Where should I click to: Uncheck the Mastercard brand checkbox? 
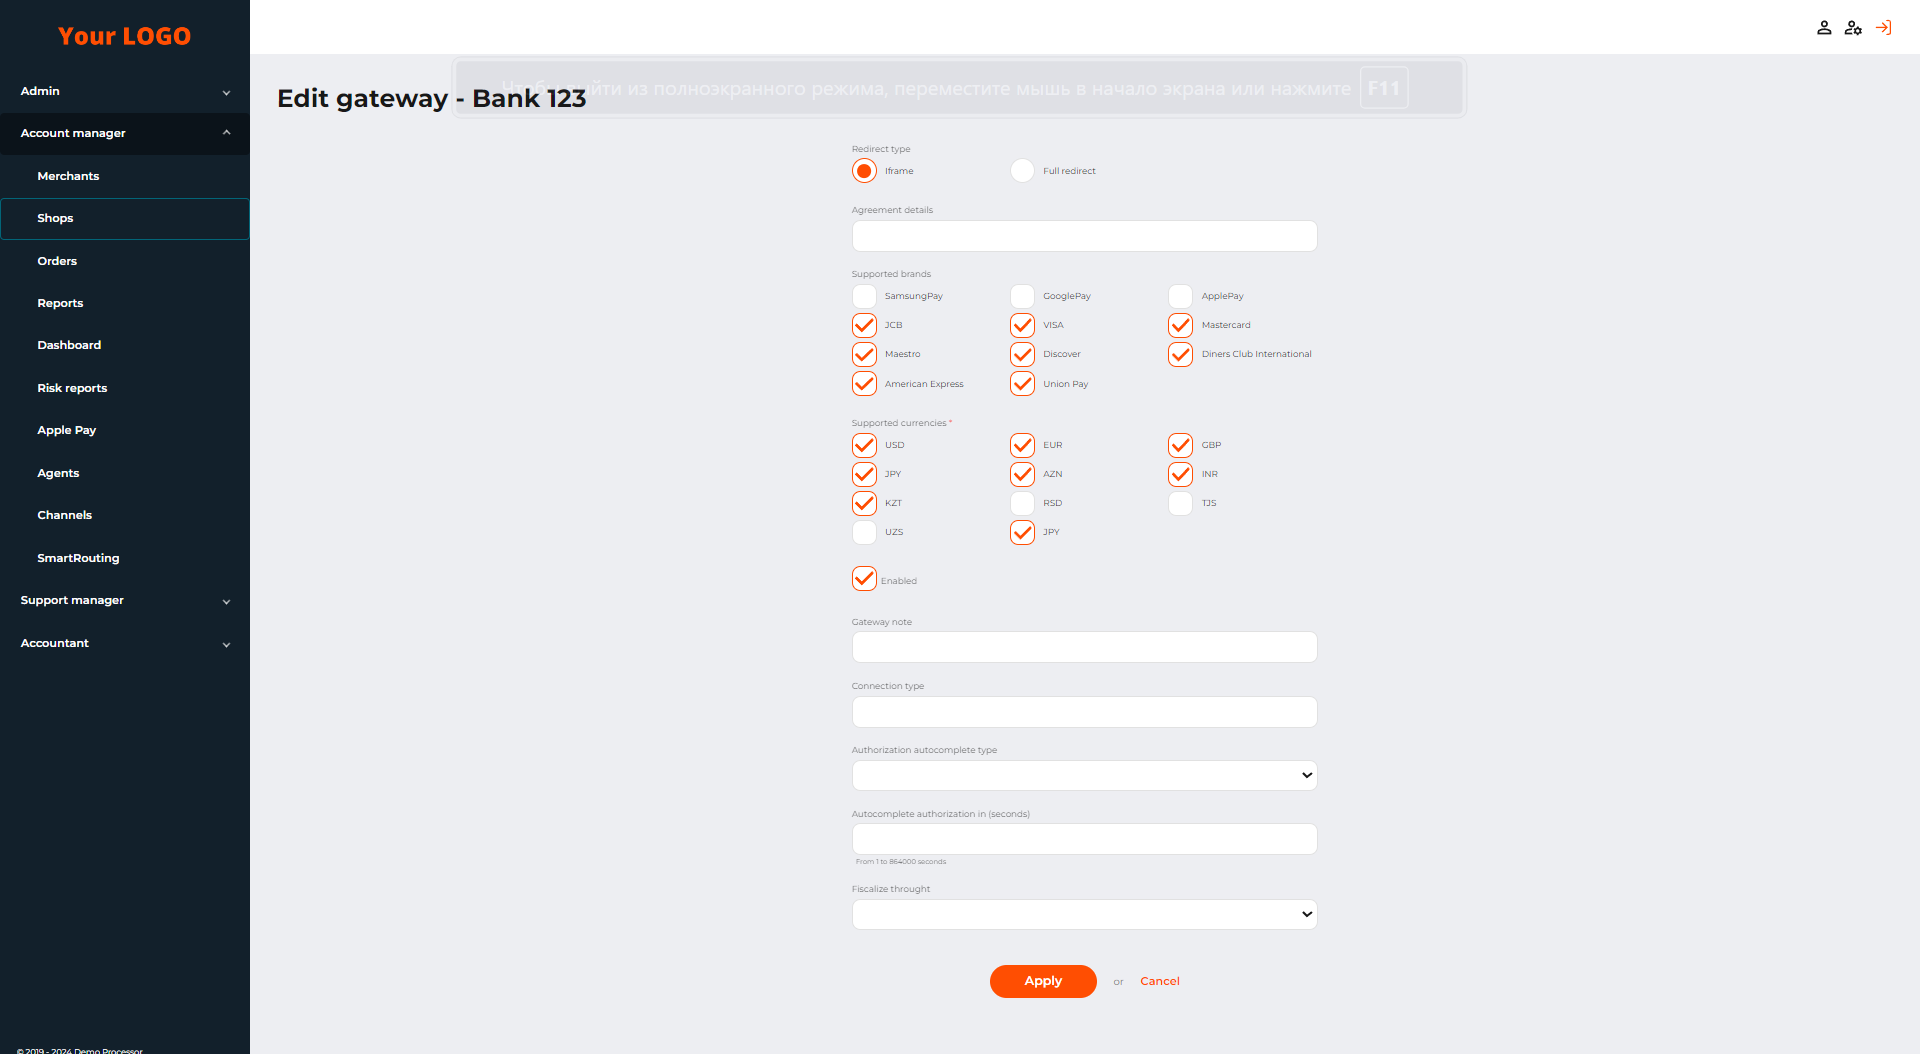coord(1180,325)
